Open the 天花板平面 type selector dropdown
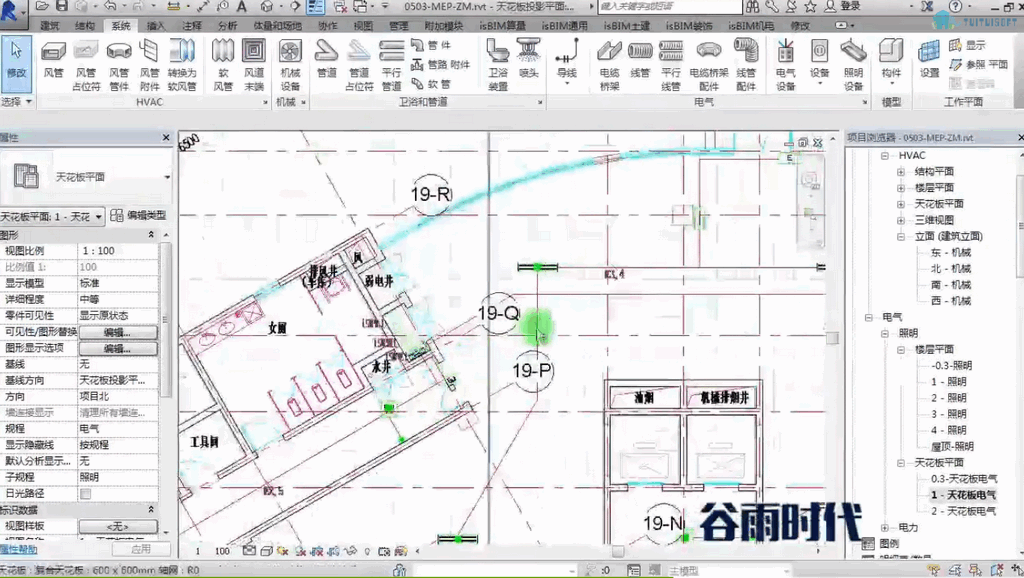The image size is (1024, 578). 167,177
